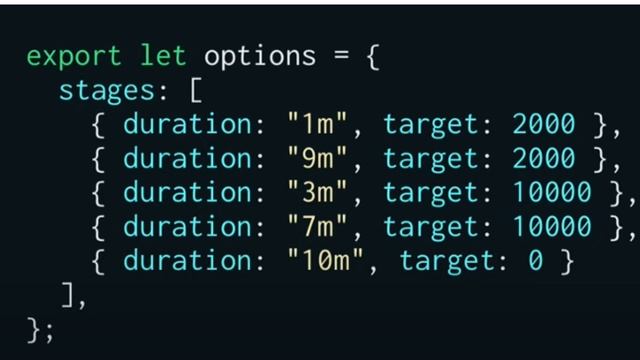Click the closing square bracket of stages

68,295
